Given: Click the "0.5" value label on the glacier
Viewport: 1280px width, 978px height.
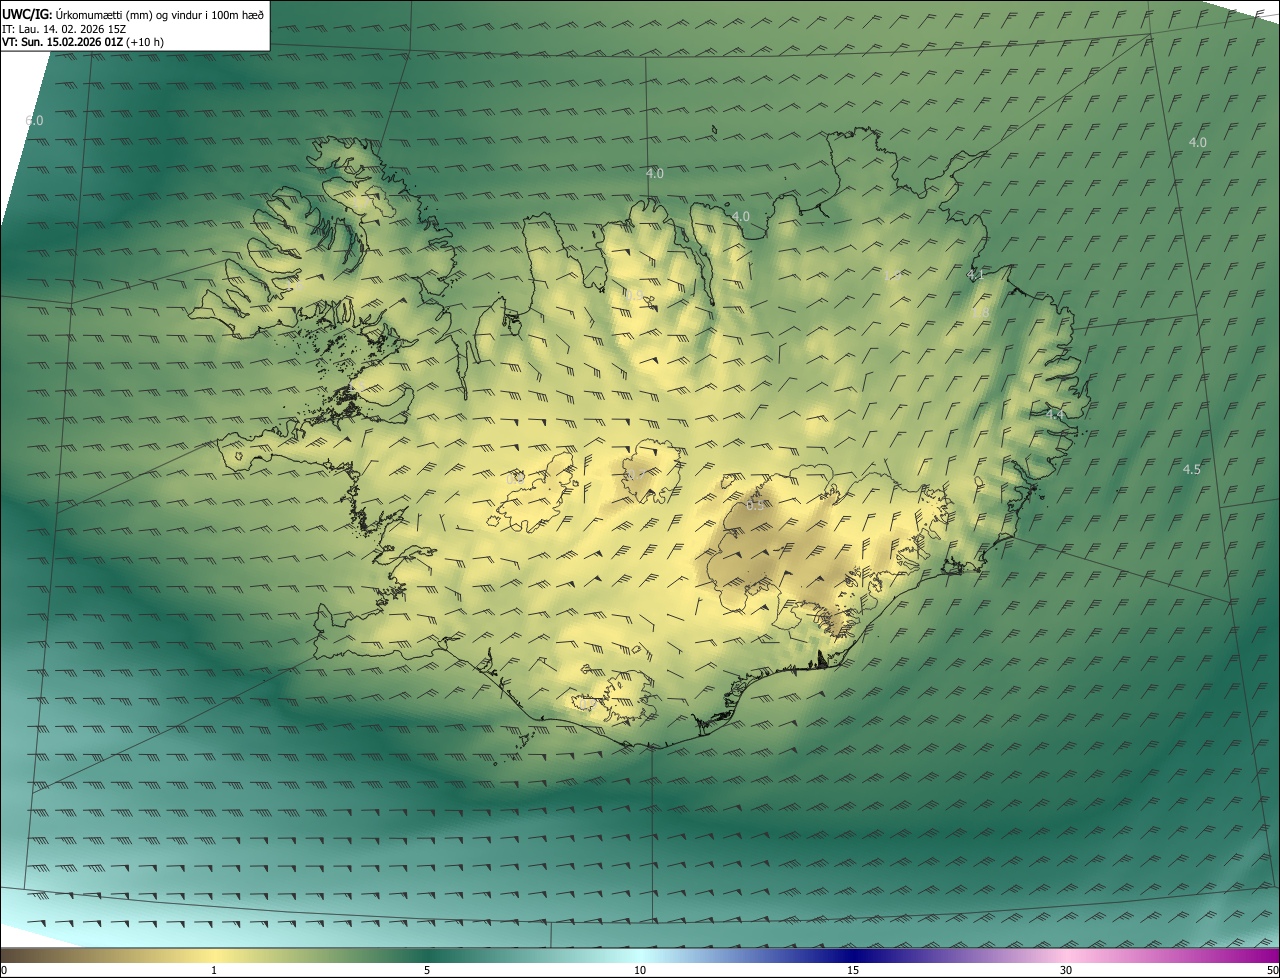Looking at the screenshot, I should [755, 505].
